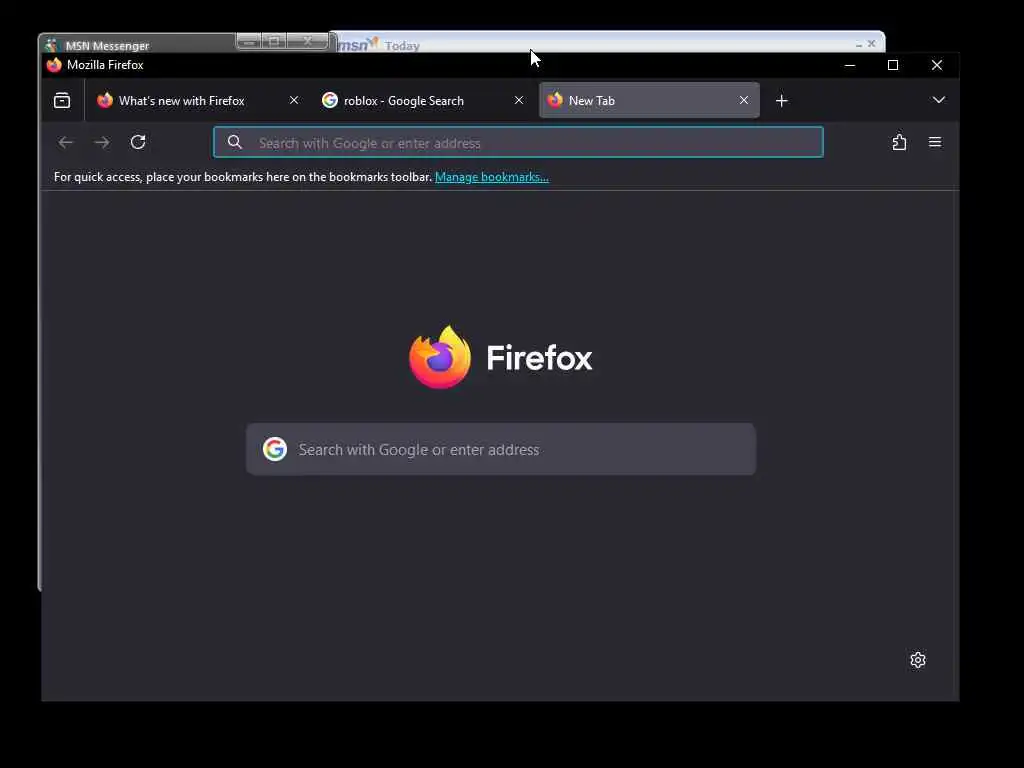Close the Mozilla Firefox window
The width and height of the screenshot is (1024, 768).
936,65
